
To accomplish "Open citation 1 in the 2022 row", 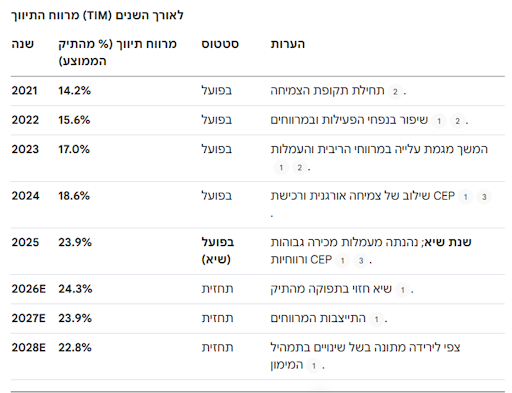I will [x=439, y=121].
